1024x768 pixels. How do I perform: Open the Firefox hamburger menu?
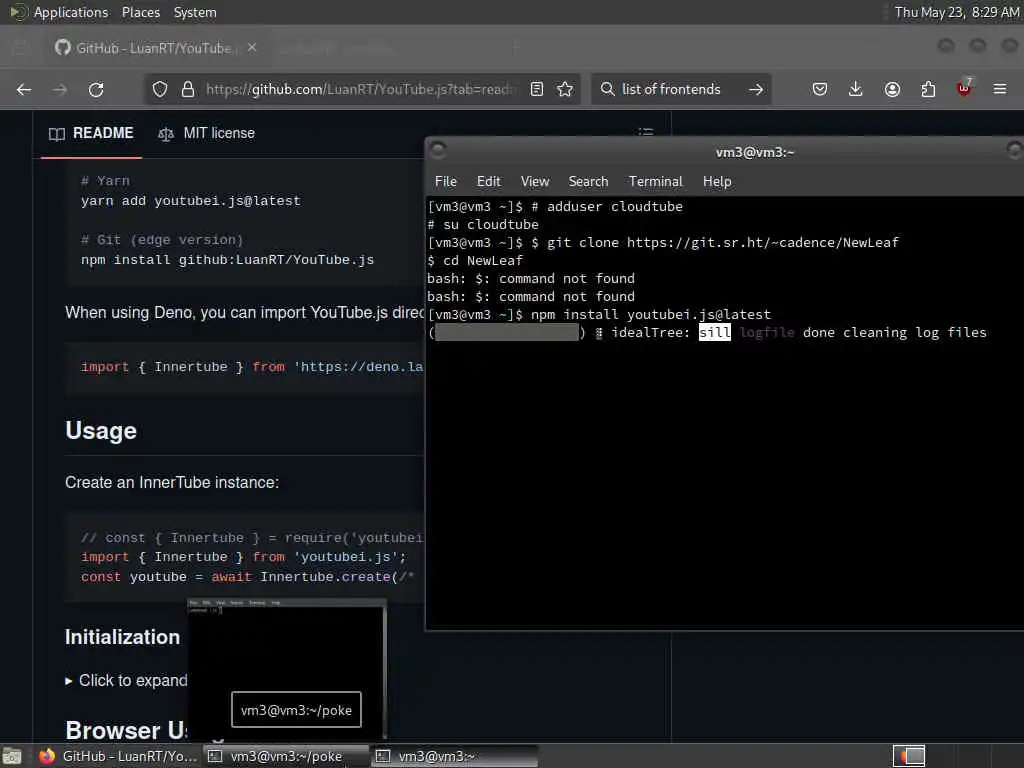[1000, 89]
